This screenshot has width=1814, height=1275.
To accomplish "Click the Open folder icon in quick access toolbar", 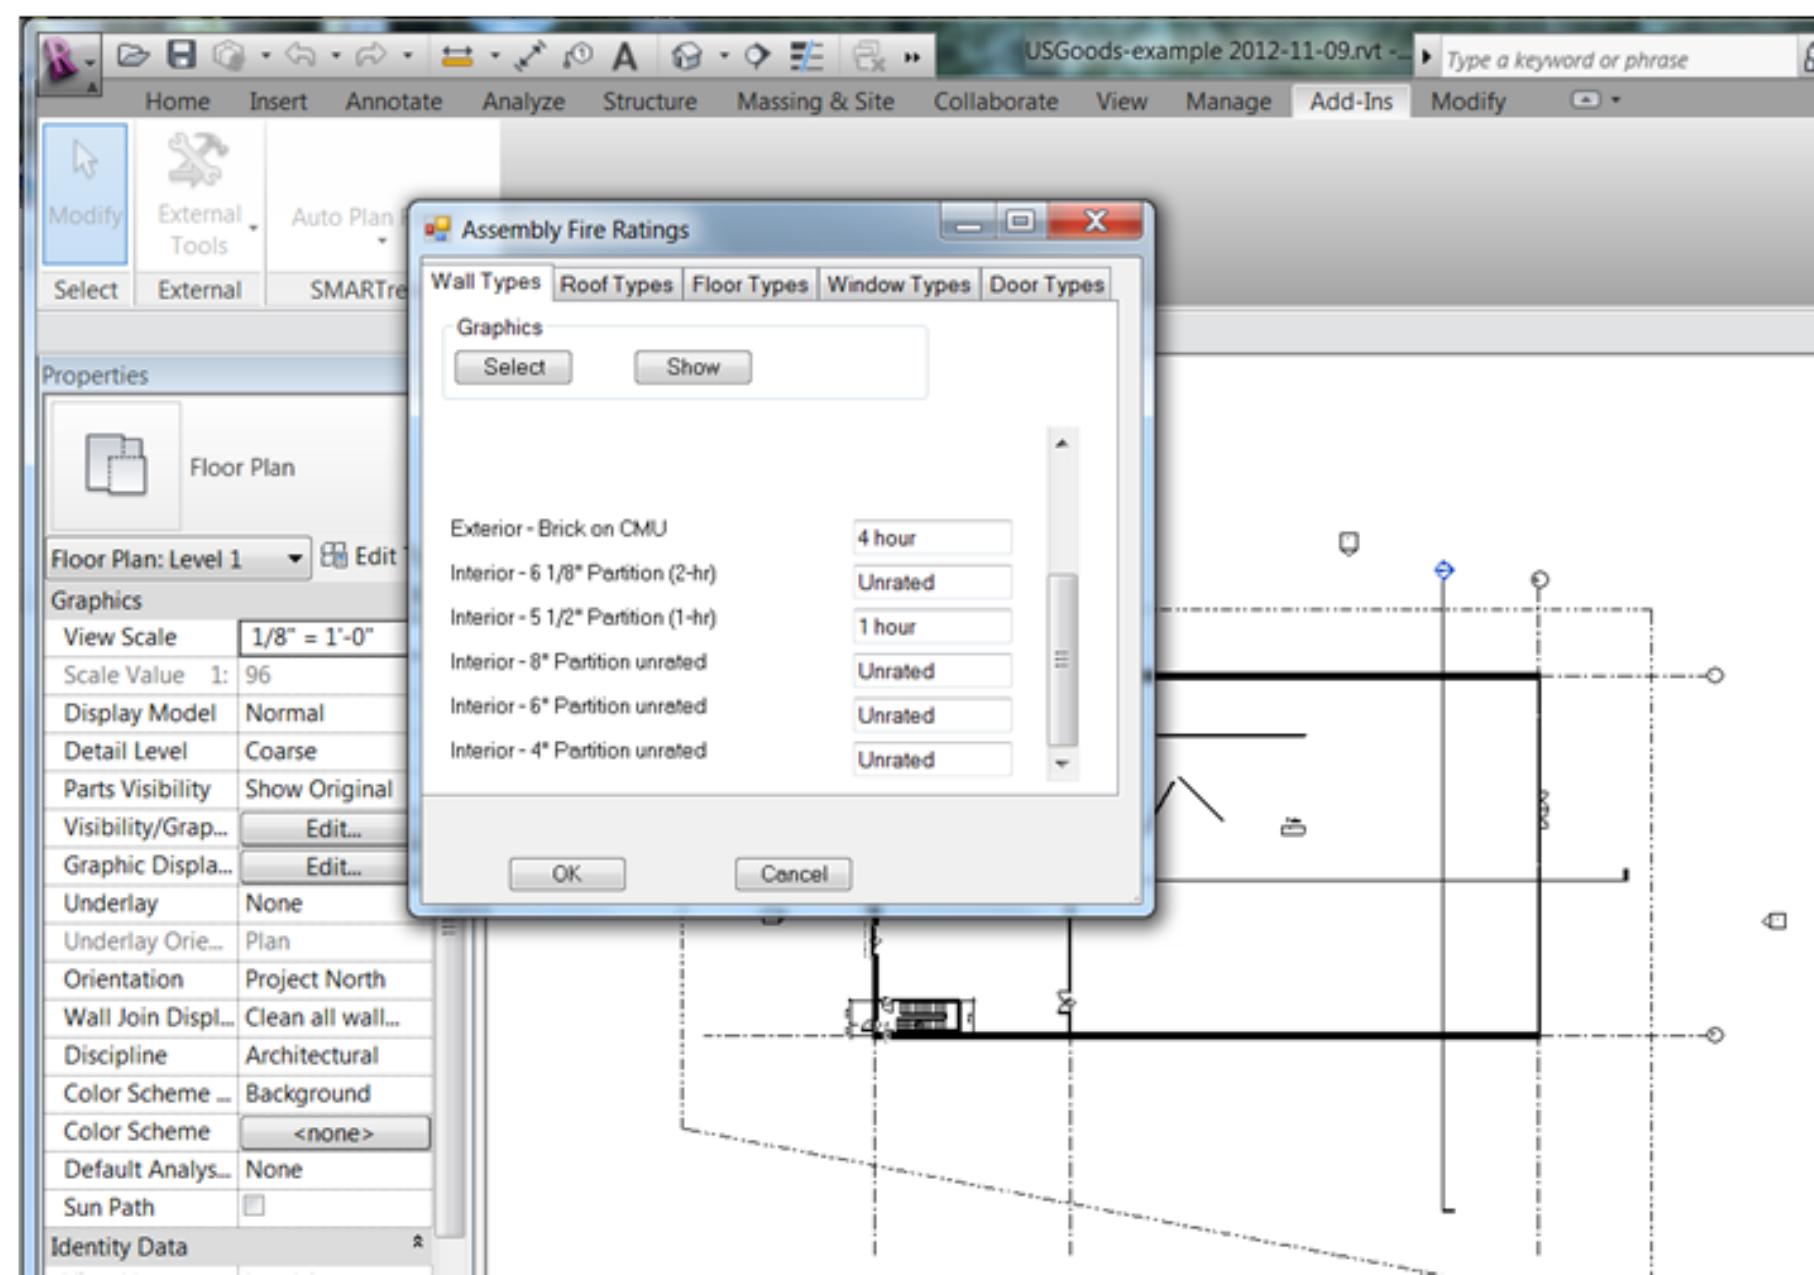I will (133, 55).
